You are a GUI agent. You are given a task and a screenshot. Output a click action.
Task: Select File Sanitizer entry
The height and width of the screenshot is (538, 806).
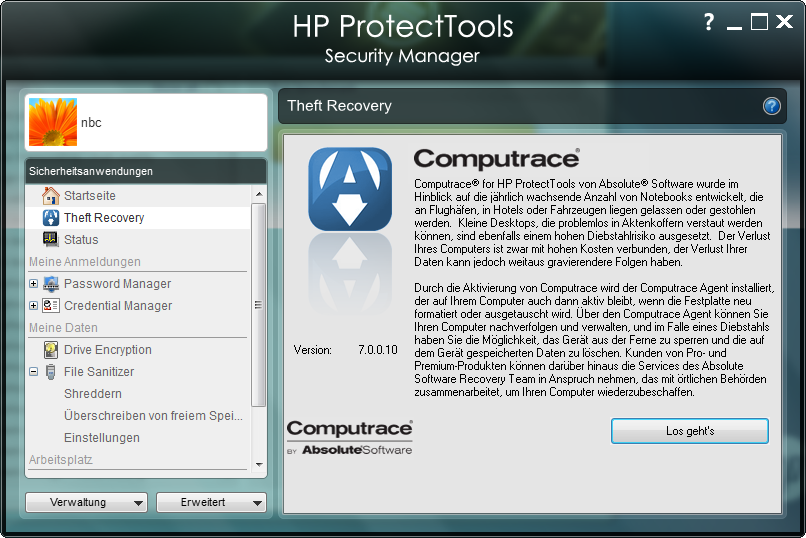tap(99, 372)
